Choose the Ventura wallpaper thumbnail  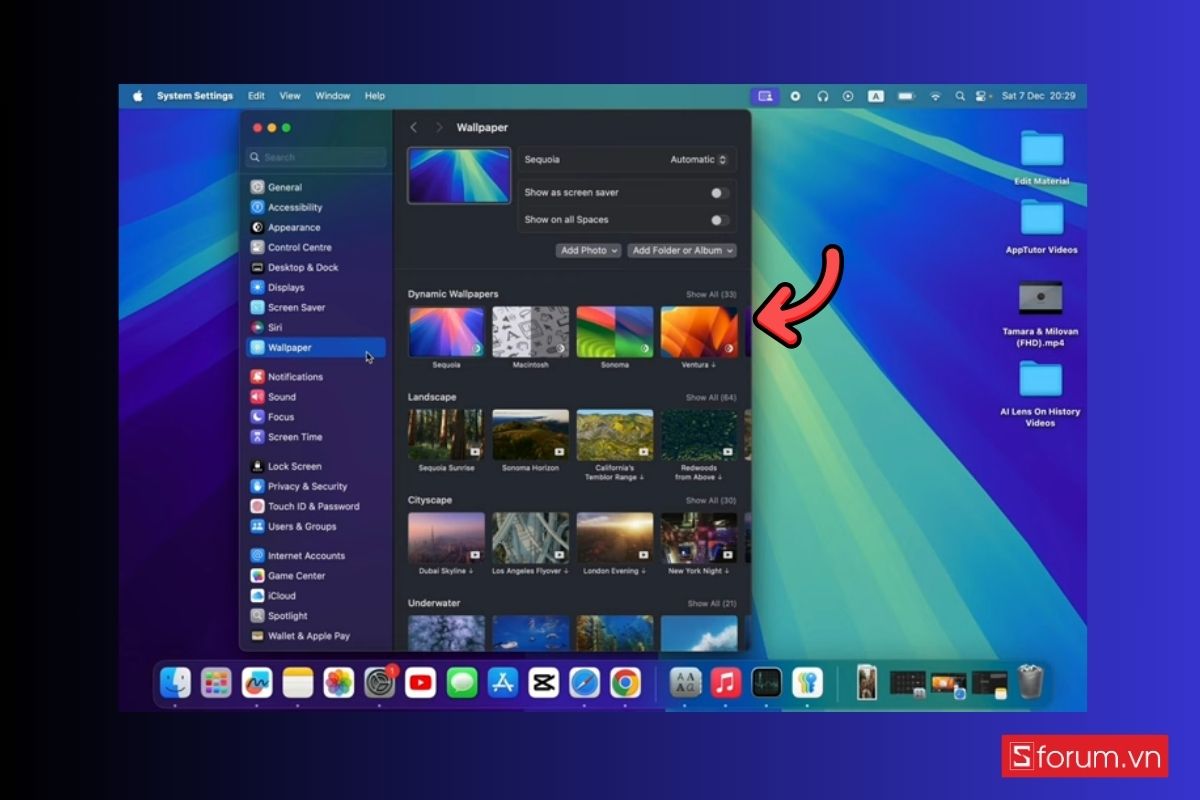point(699,332)
